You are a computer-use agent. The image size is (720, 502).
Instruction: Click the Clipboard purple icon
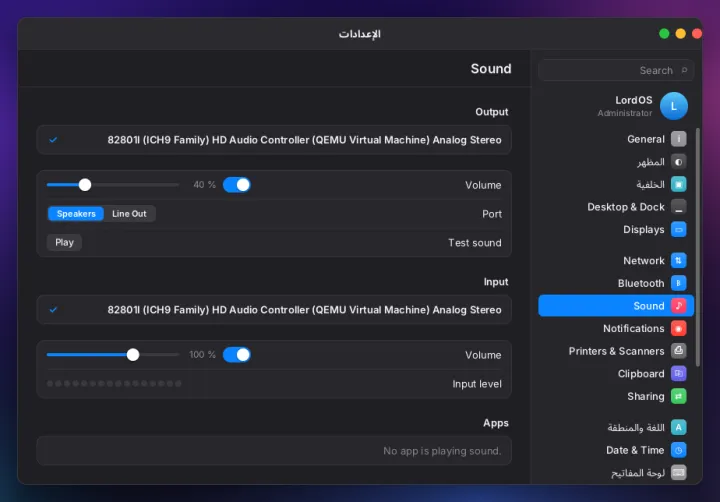click(x=678, y=373)
